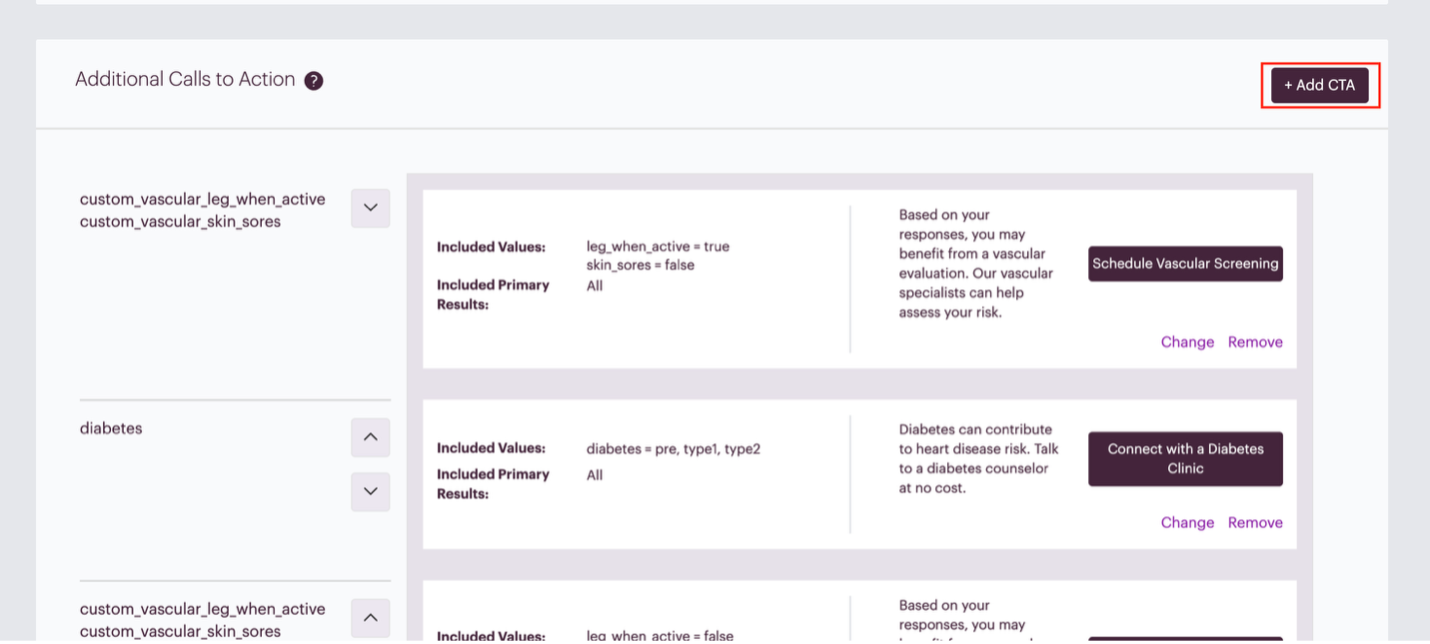Click the diabetes = pre, type1, type2 value
The width and height of the screenshot is (1430, 644).
673,449
